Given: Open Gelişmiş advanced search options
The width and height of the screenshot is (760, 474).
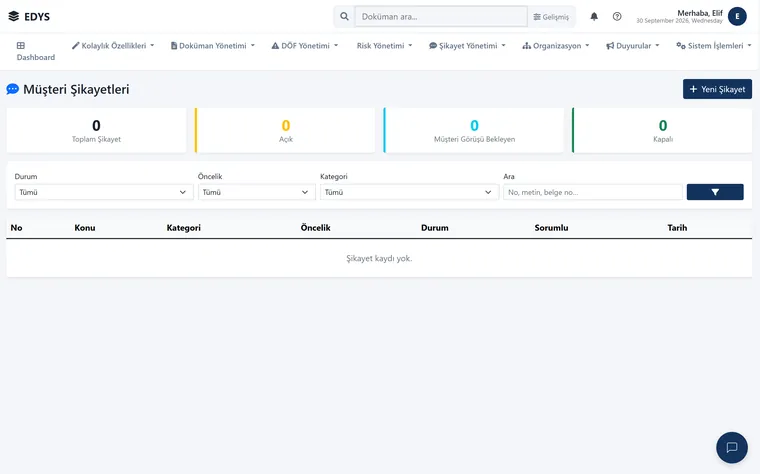Looking at the screenshot, I should (551, 17).
